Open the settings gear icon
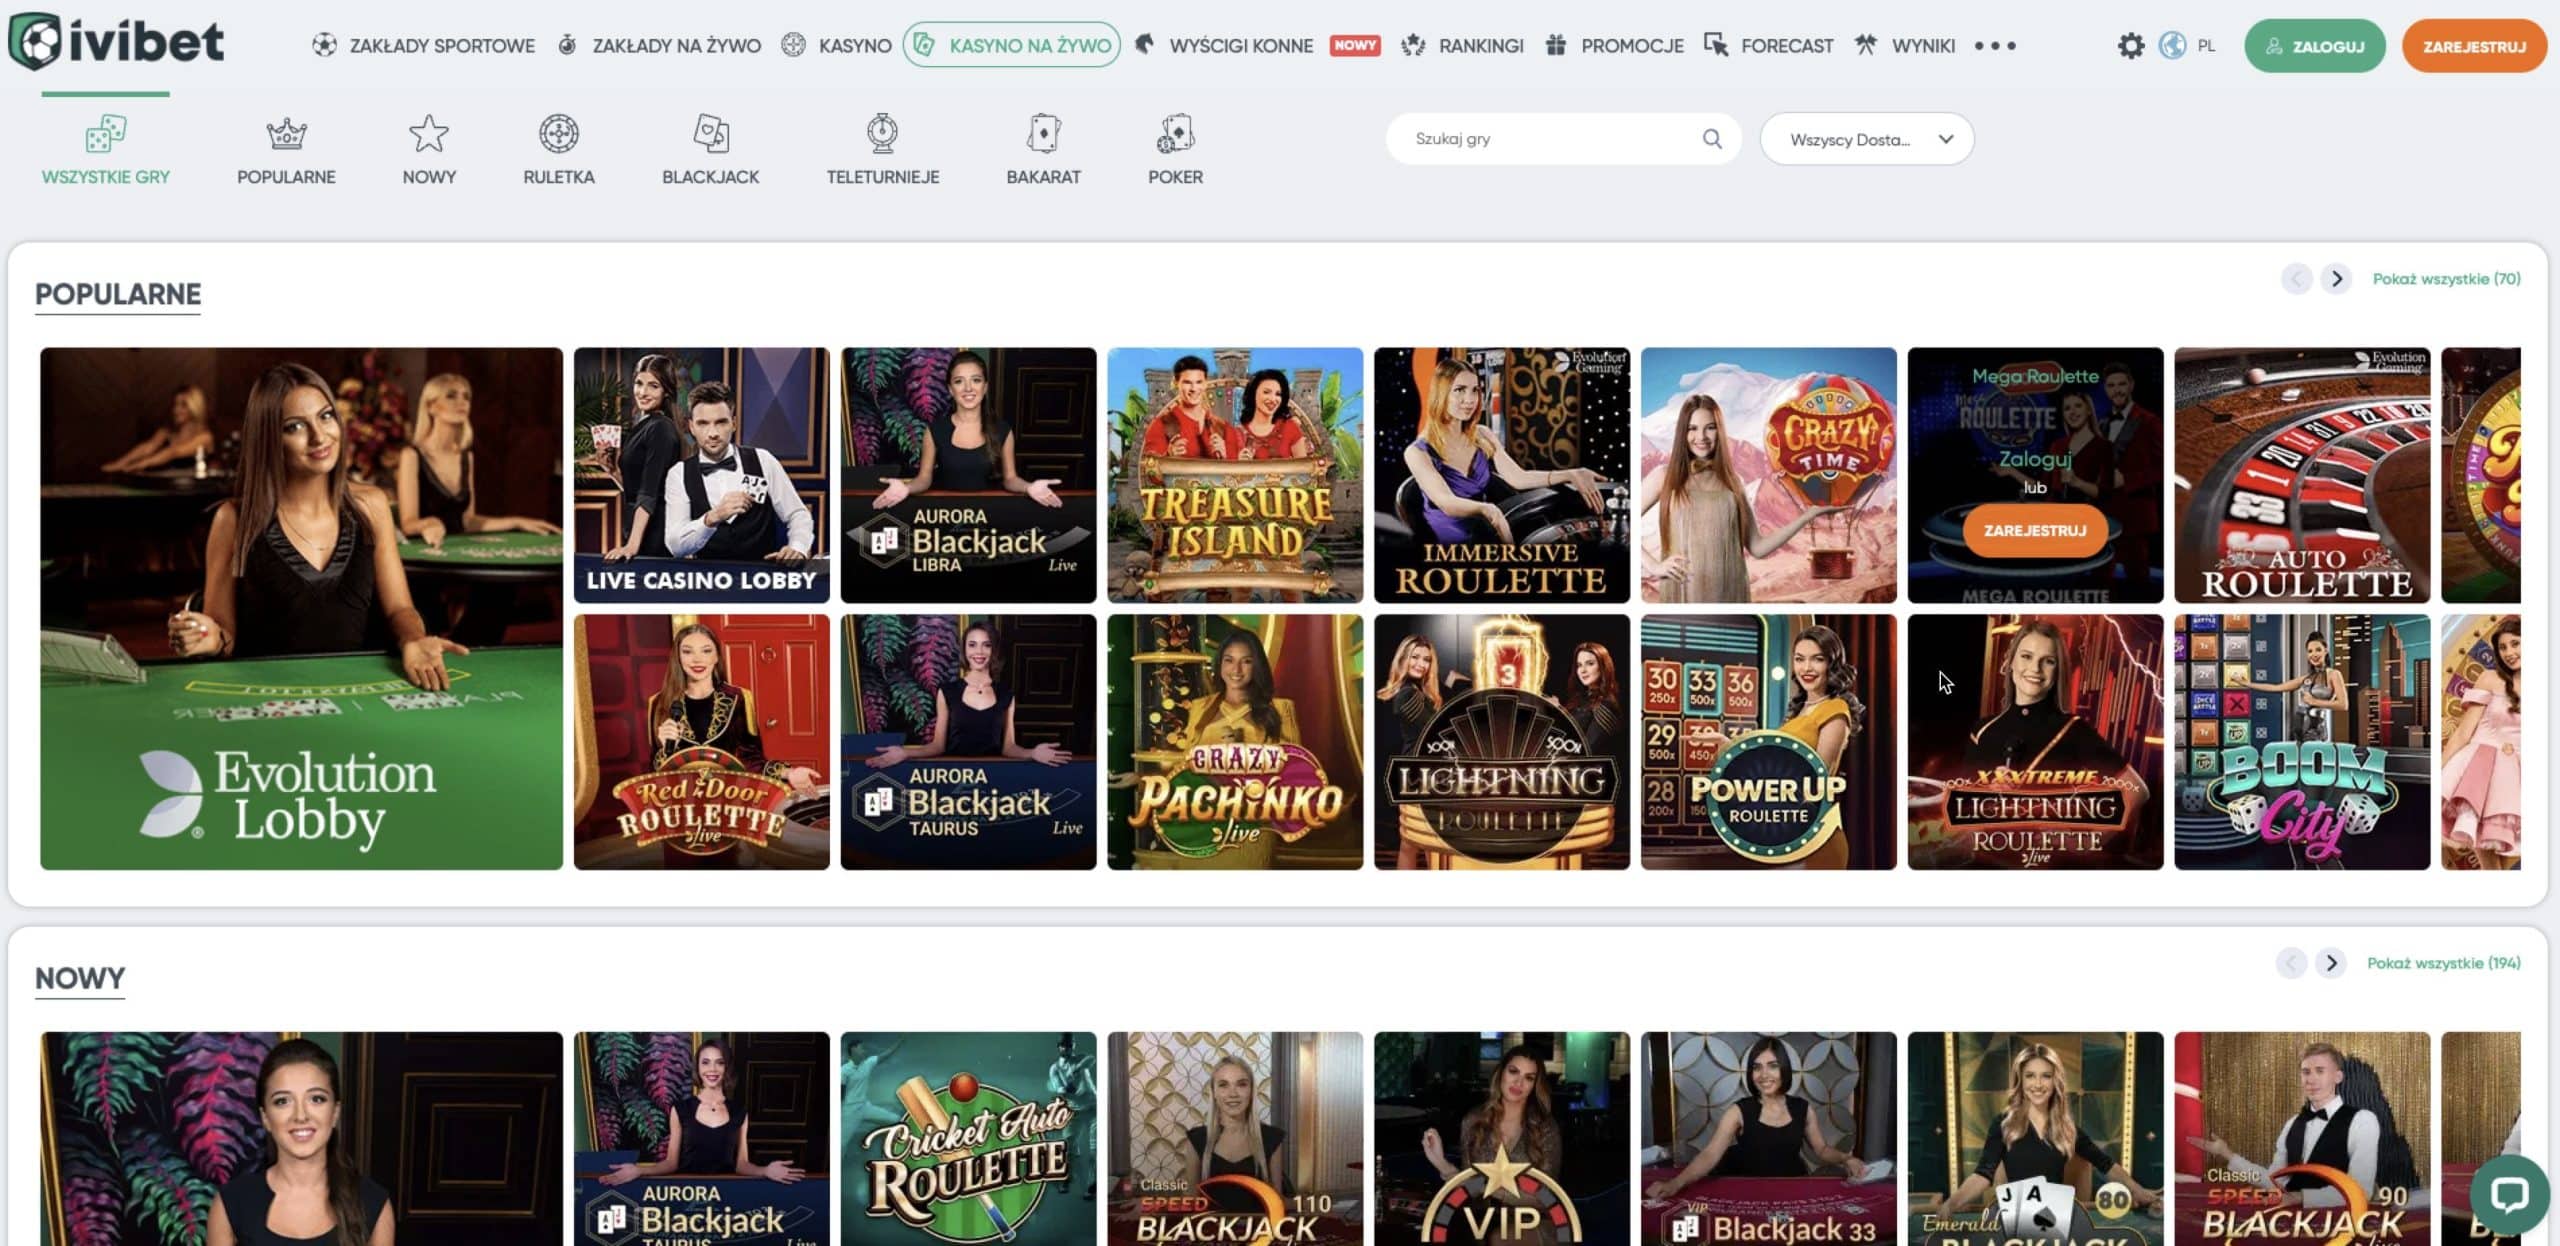The height and width of the screenshot is (1246, 2560). pos(2130,46)
